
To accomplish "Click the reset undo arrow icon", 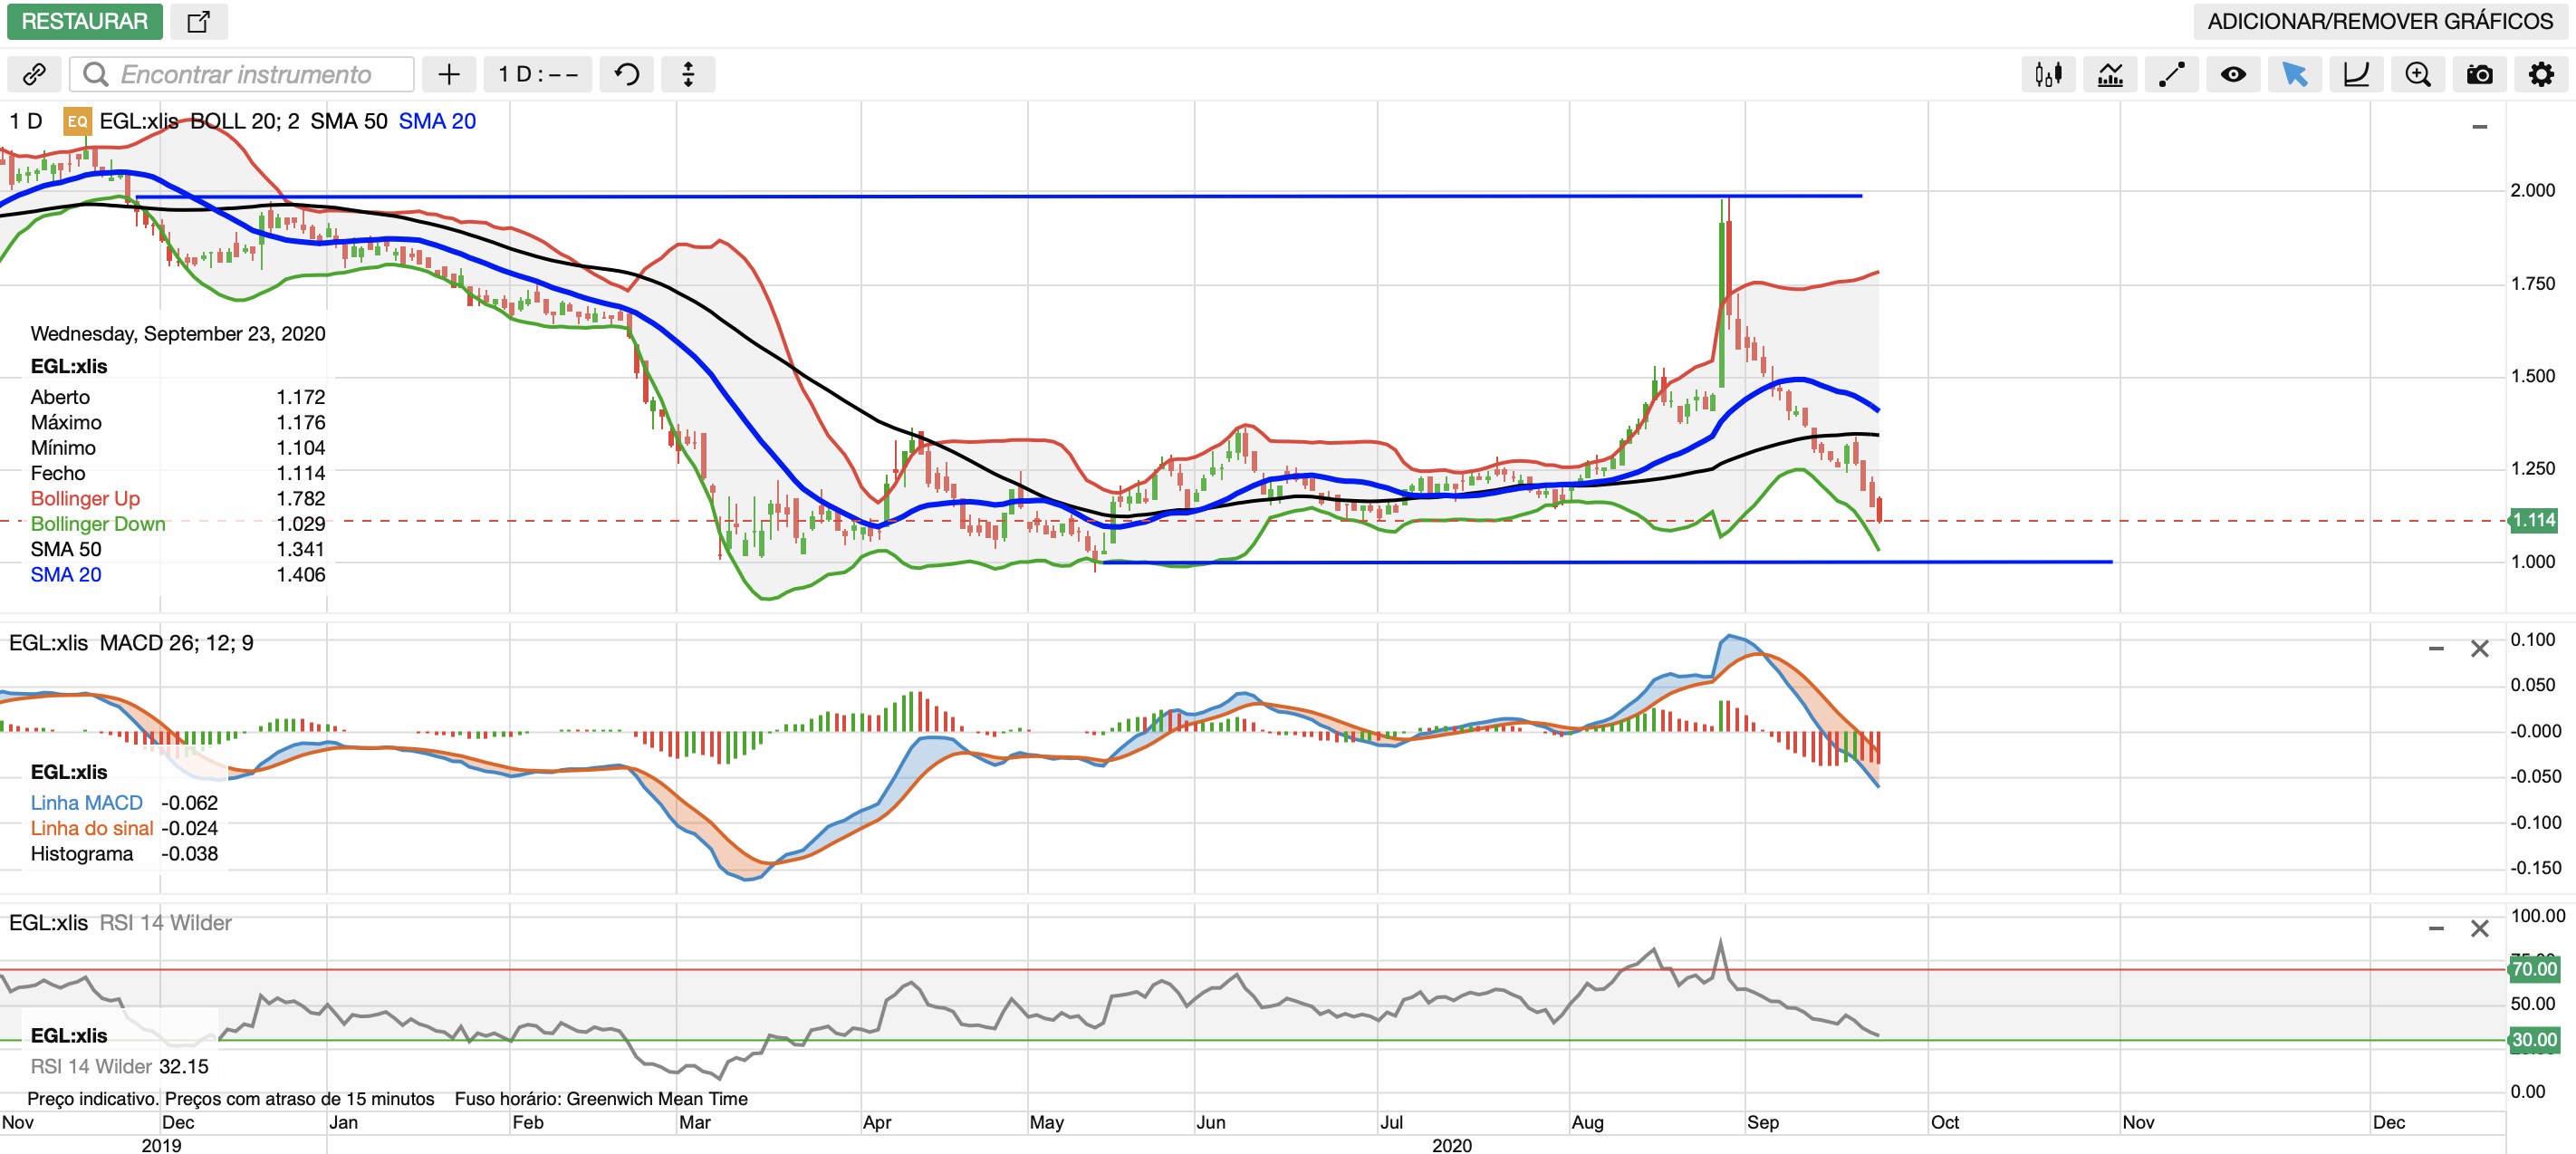I will click(627, 74).
